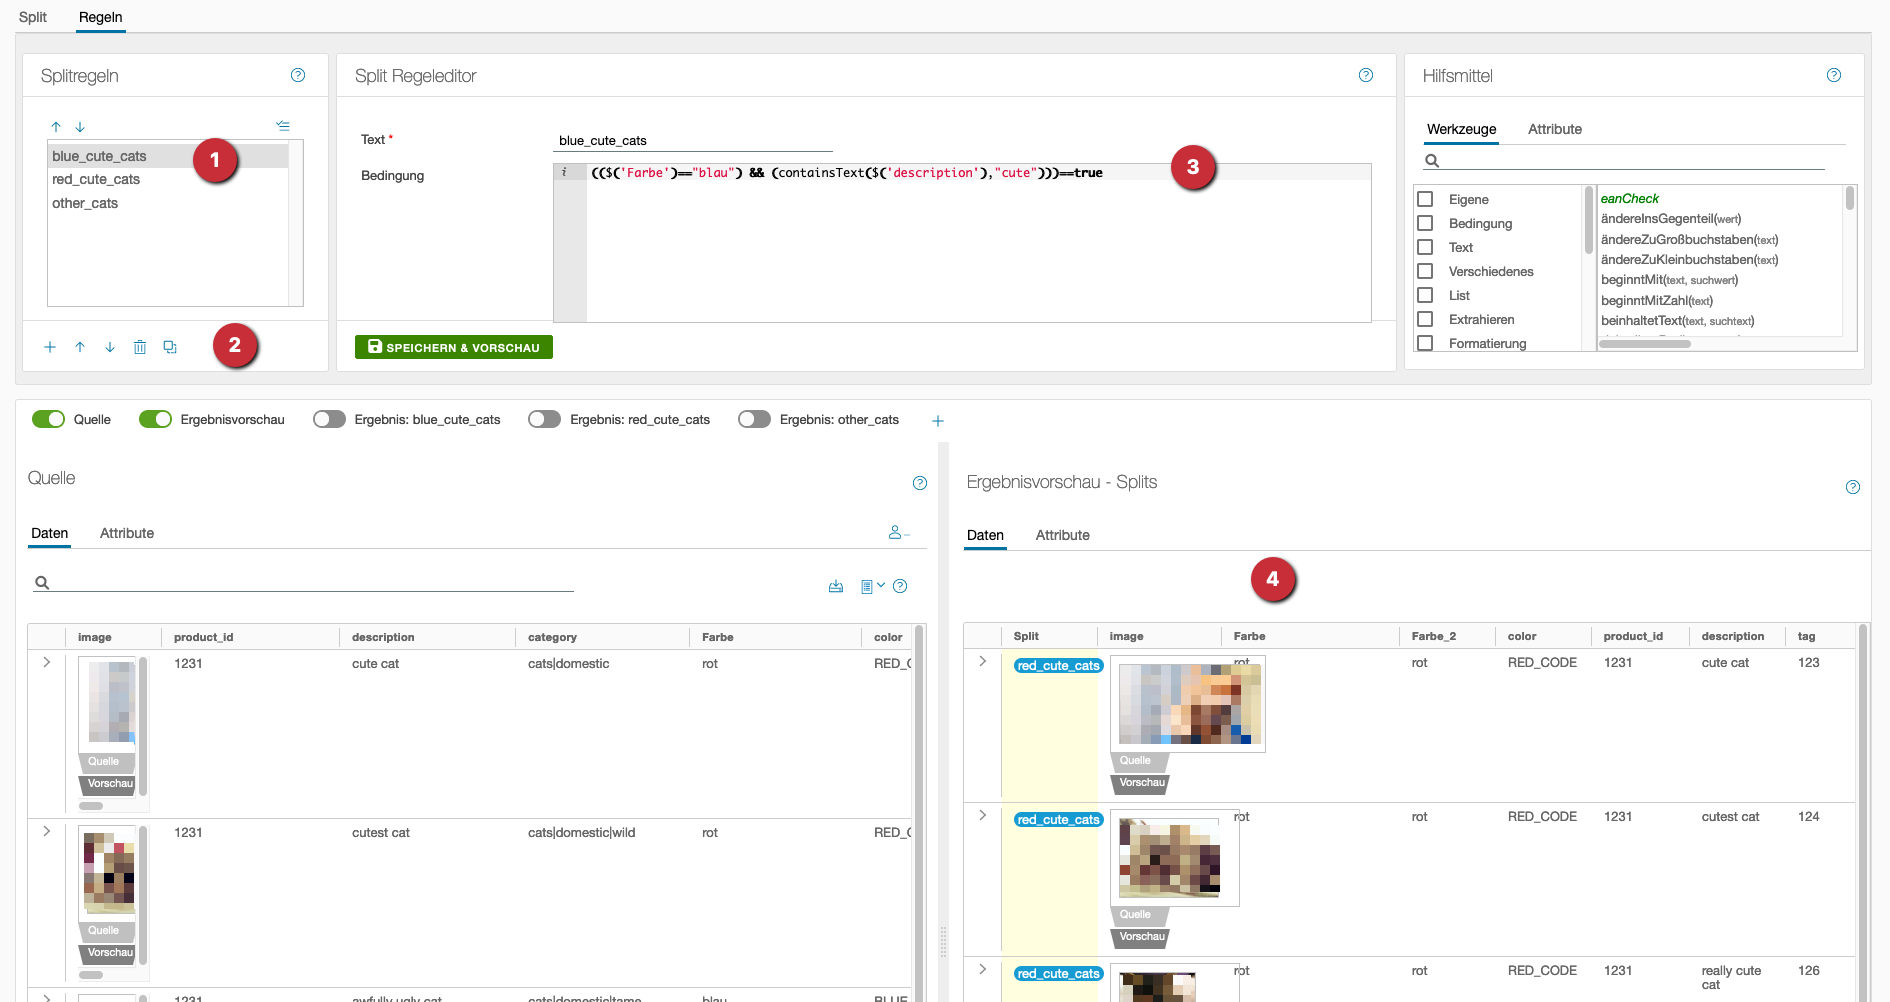
Task: Add a new preview panel with plus icon
Action: click(x=938, y=421)
